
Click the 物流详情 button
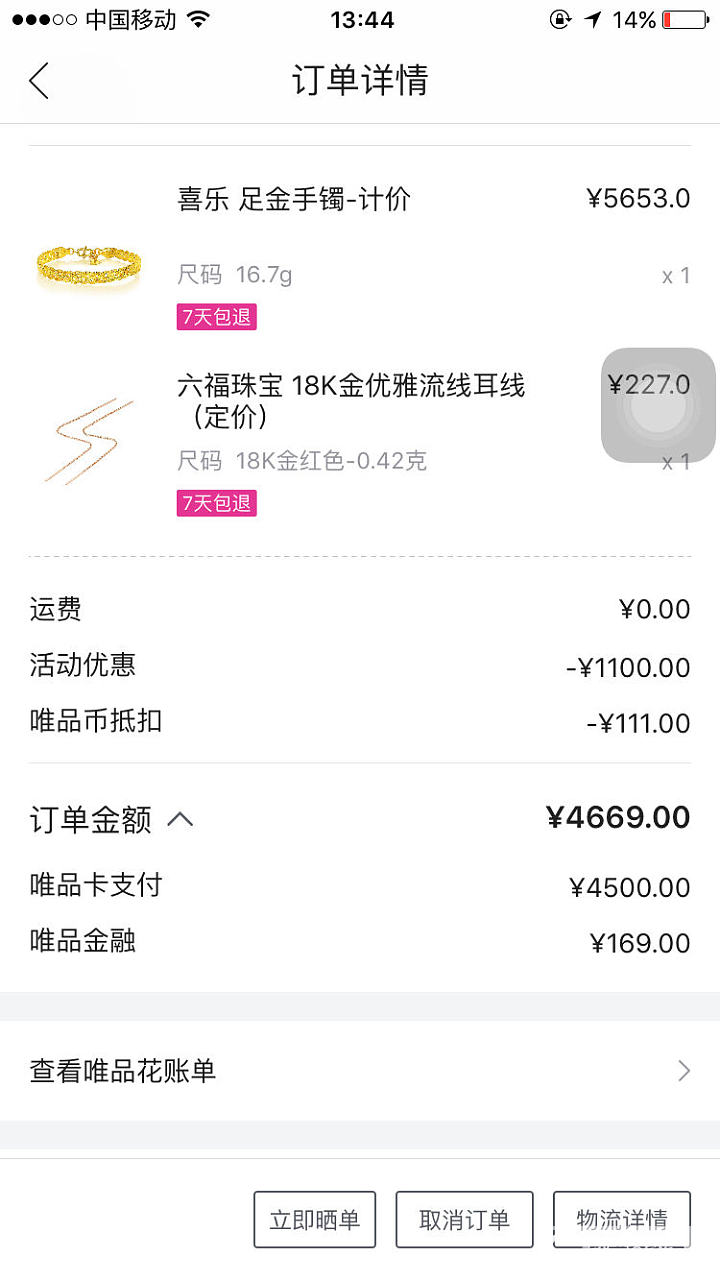(622, 1219)
